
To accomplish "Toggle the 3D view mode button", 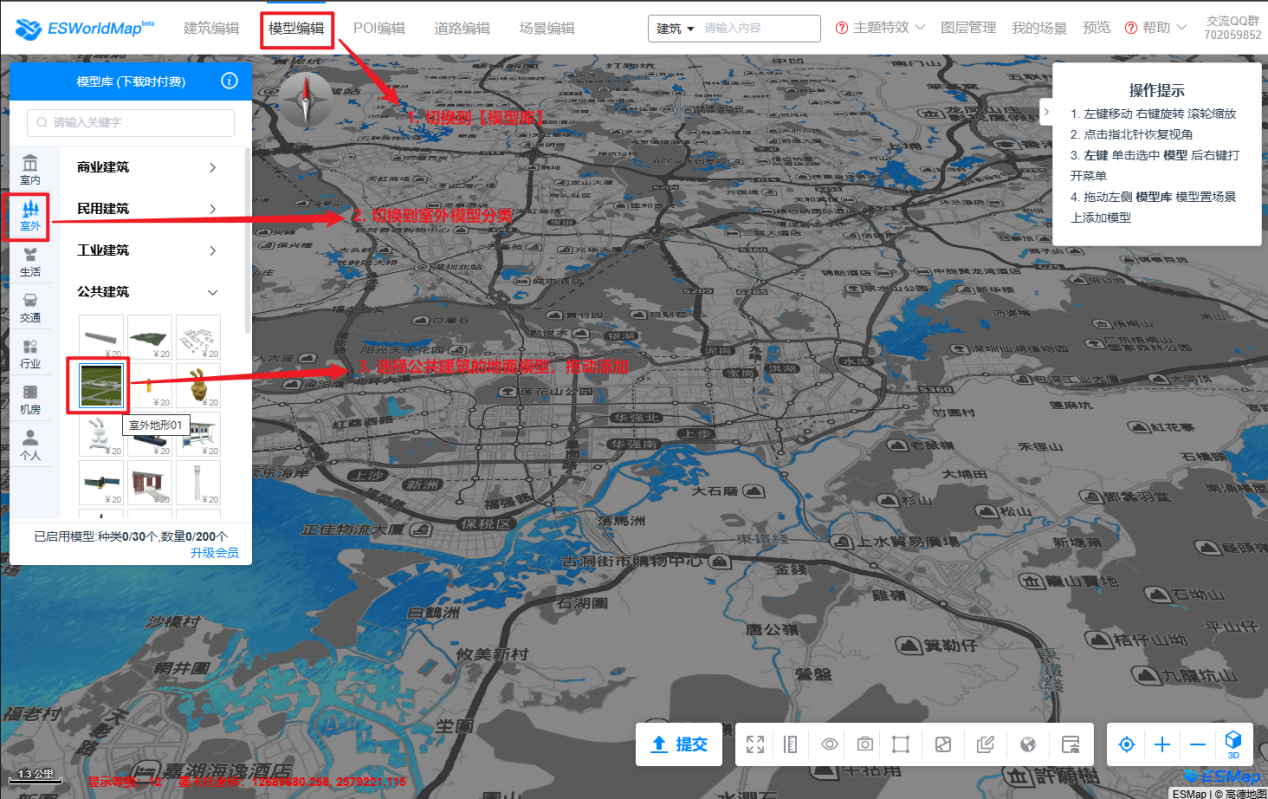I will coord(1233,743).
